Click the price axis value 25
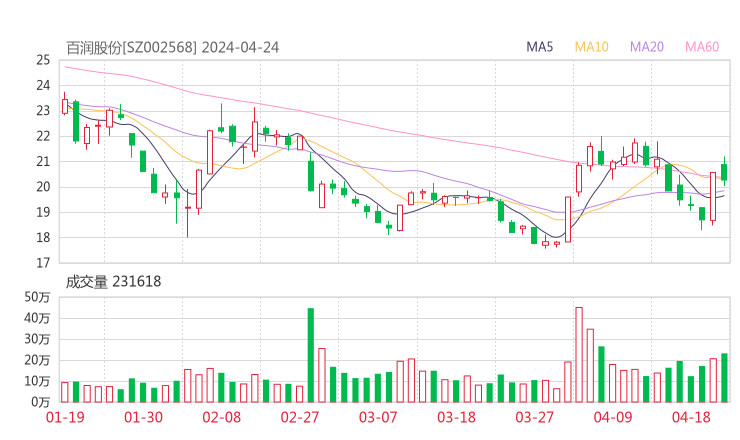Image resolution: width=740 pixels, height=440 pixels. tap(43, 60)
